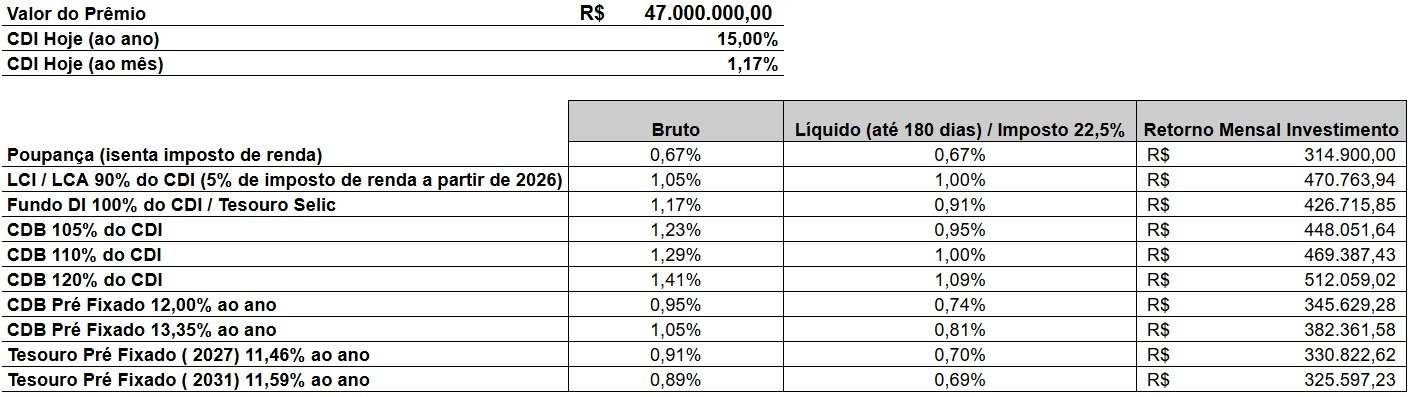This screenshot has height=397, width=1415.
Task: Select Tesouro Pré Fixado (2027) row label
Action: (188, 355)
